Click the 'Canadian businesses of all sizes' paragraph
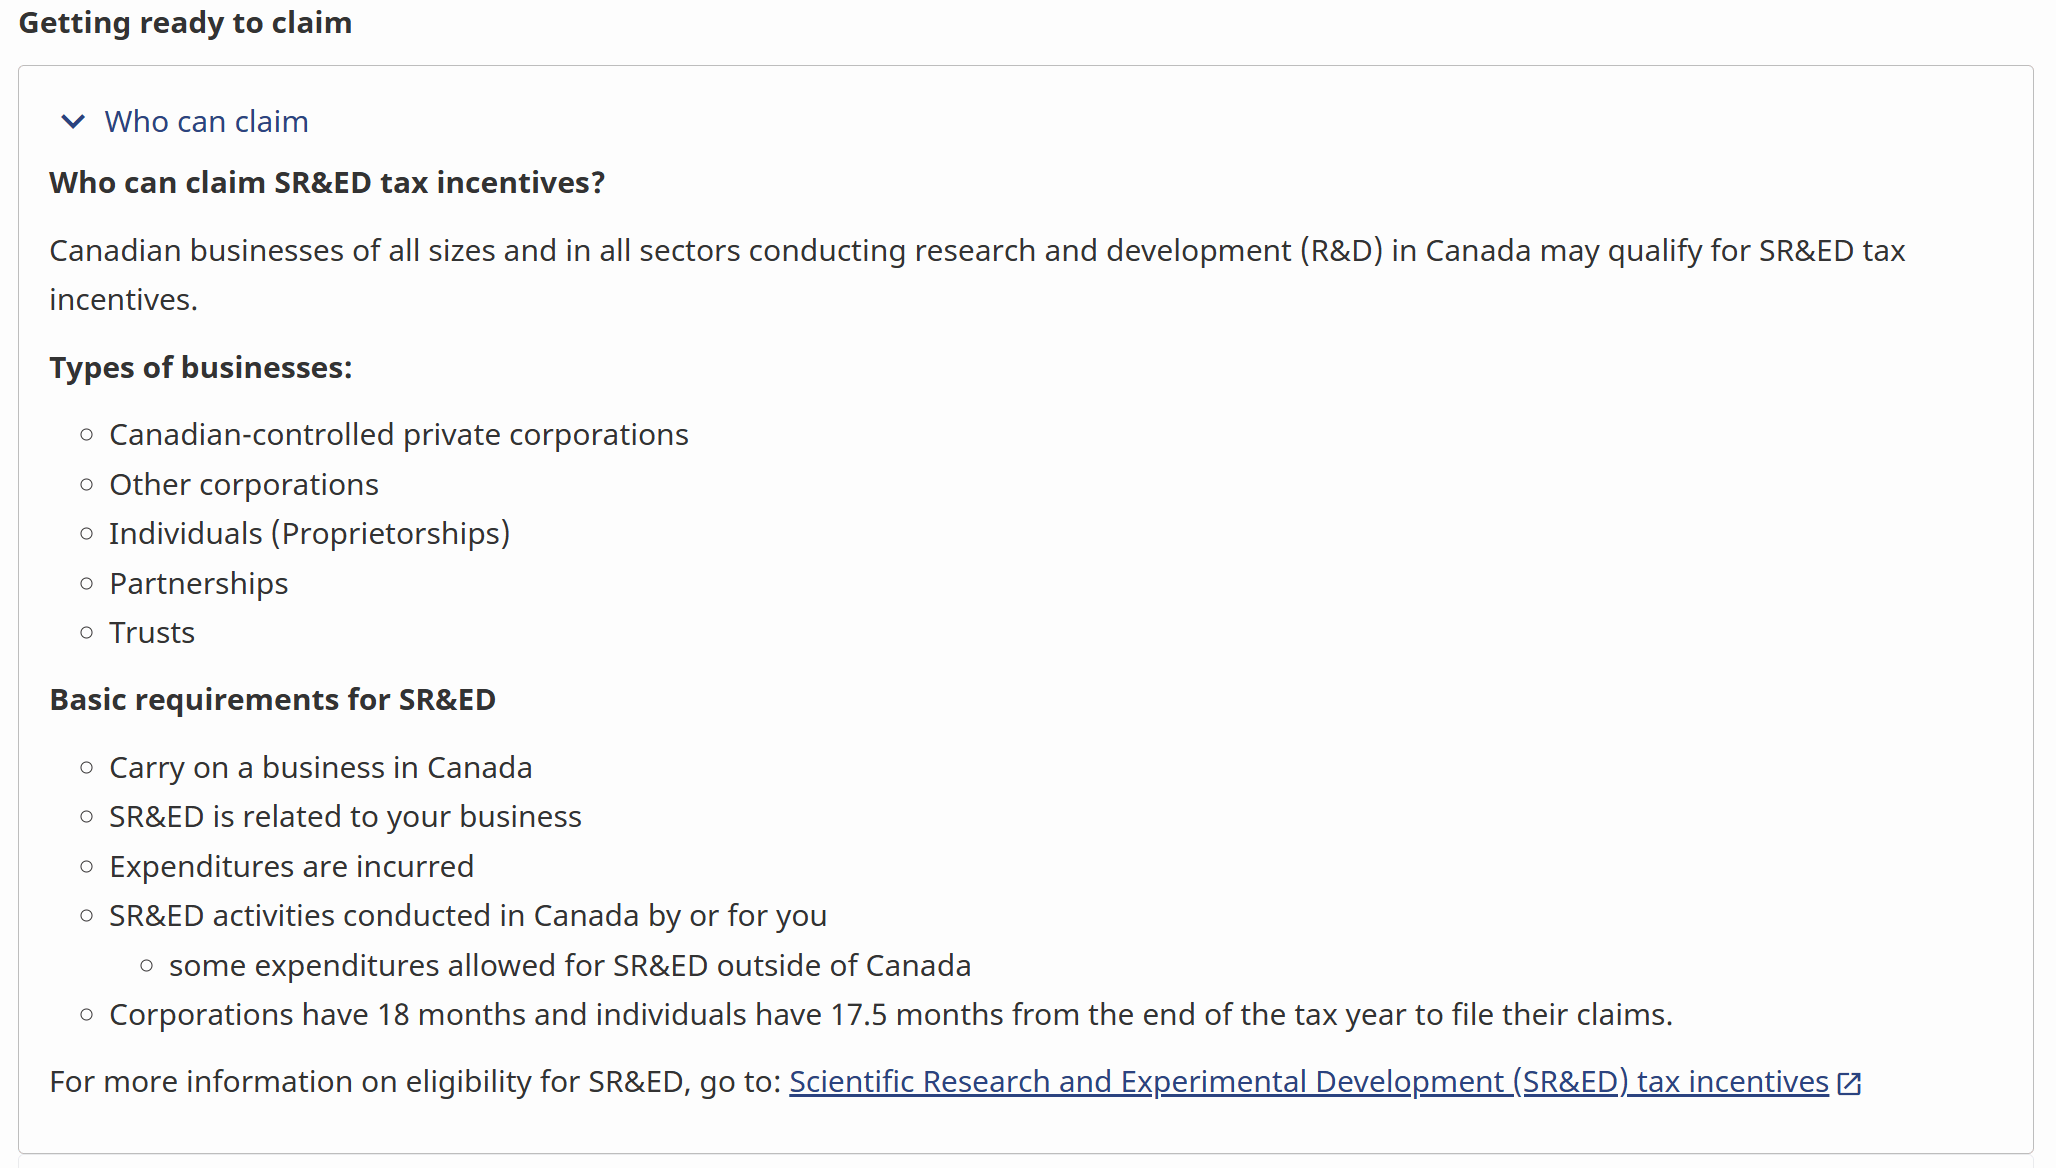Image resolution: width=2056 pixels, height=1168 pixels. [x=977, y=275]
